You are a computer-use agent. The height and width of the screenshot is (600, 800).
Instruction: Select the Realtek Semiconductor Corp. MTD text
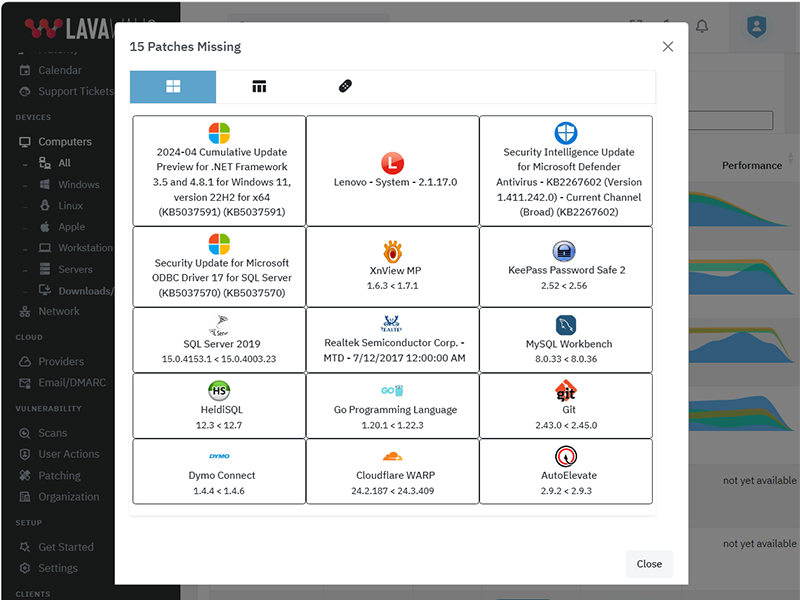click(x=394, y=351)
